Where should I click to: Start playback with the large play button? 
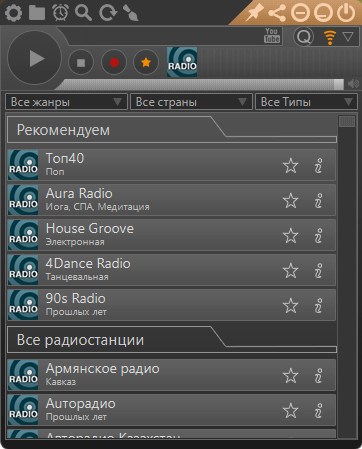pyautogui.click(x=34, y=58)
